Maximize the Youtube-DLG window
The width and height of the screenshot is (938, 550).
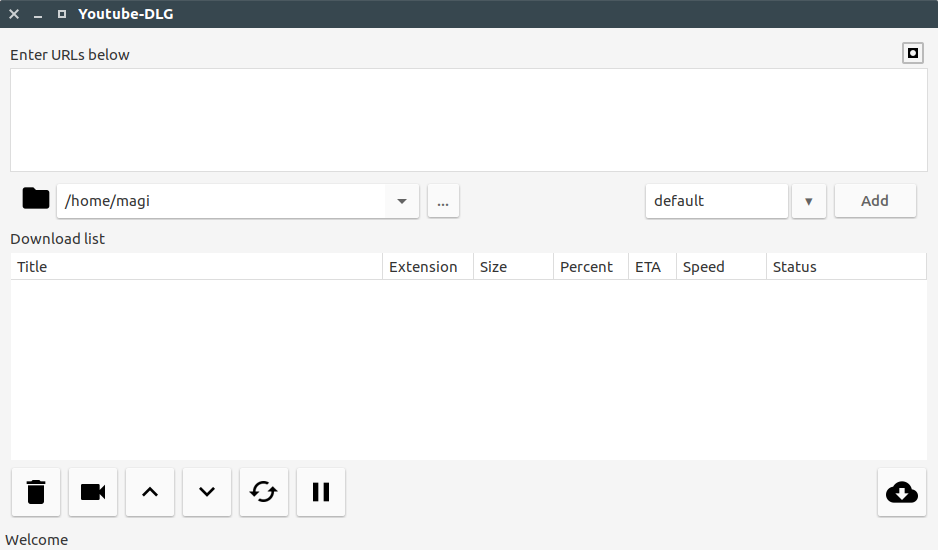tap(62, 14)
